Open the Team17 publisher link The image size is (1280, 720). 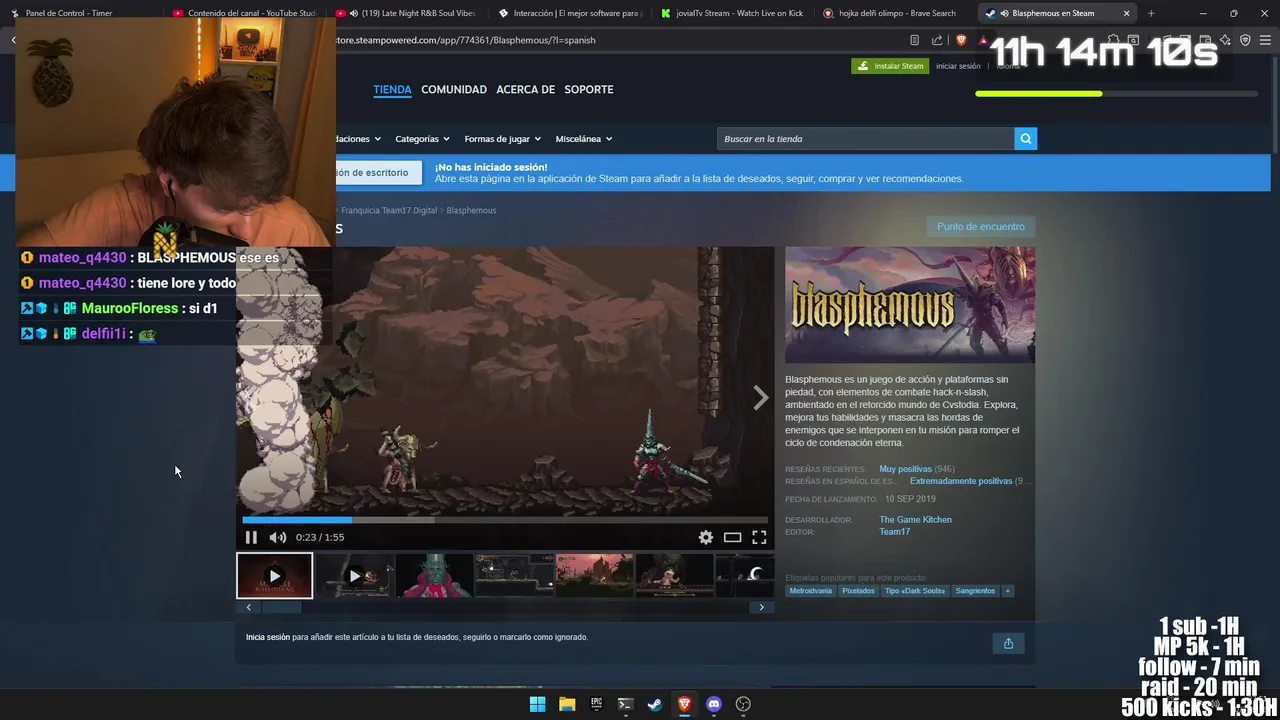[894, 532]
